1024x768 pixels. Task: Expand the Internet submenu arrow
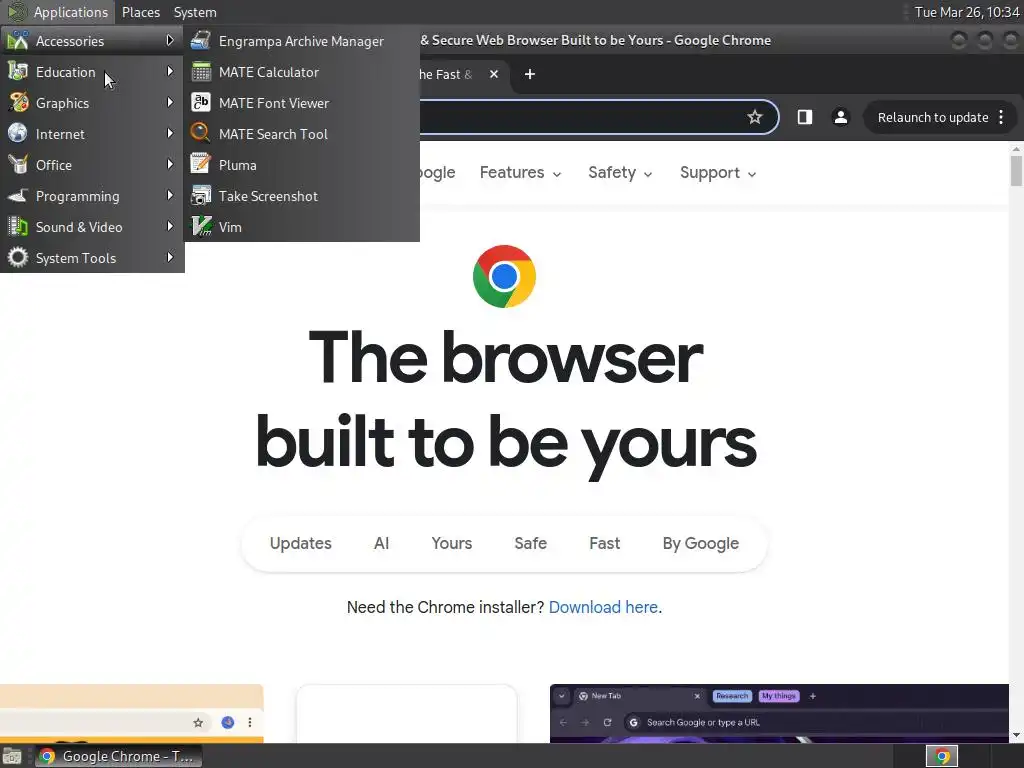coord(170,133)
